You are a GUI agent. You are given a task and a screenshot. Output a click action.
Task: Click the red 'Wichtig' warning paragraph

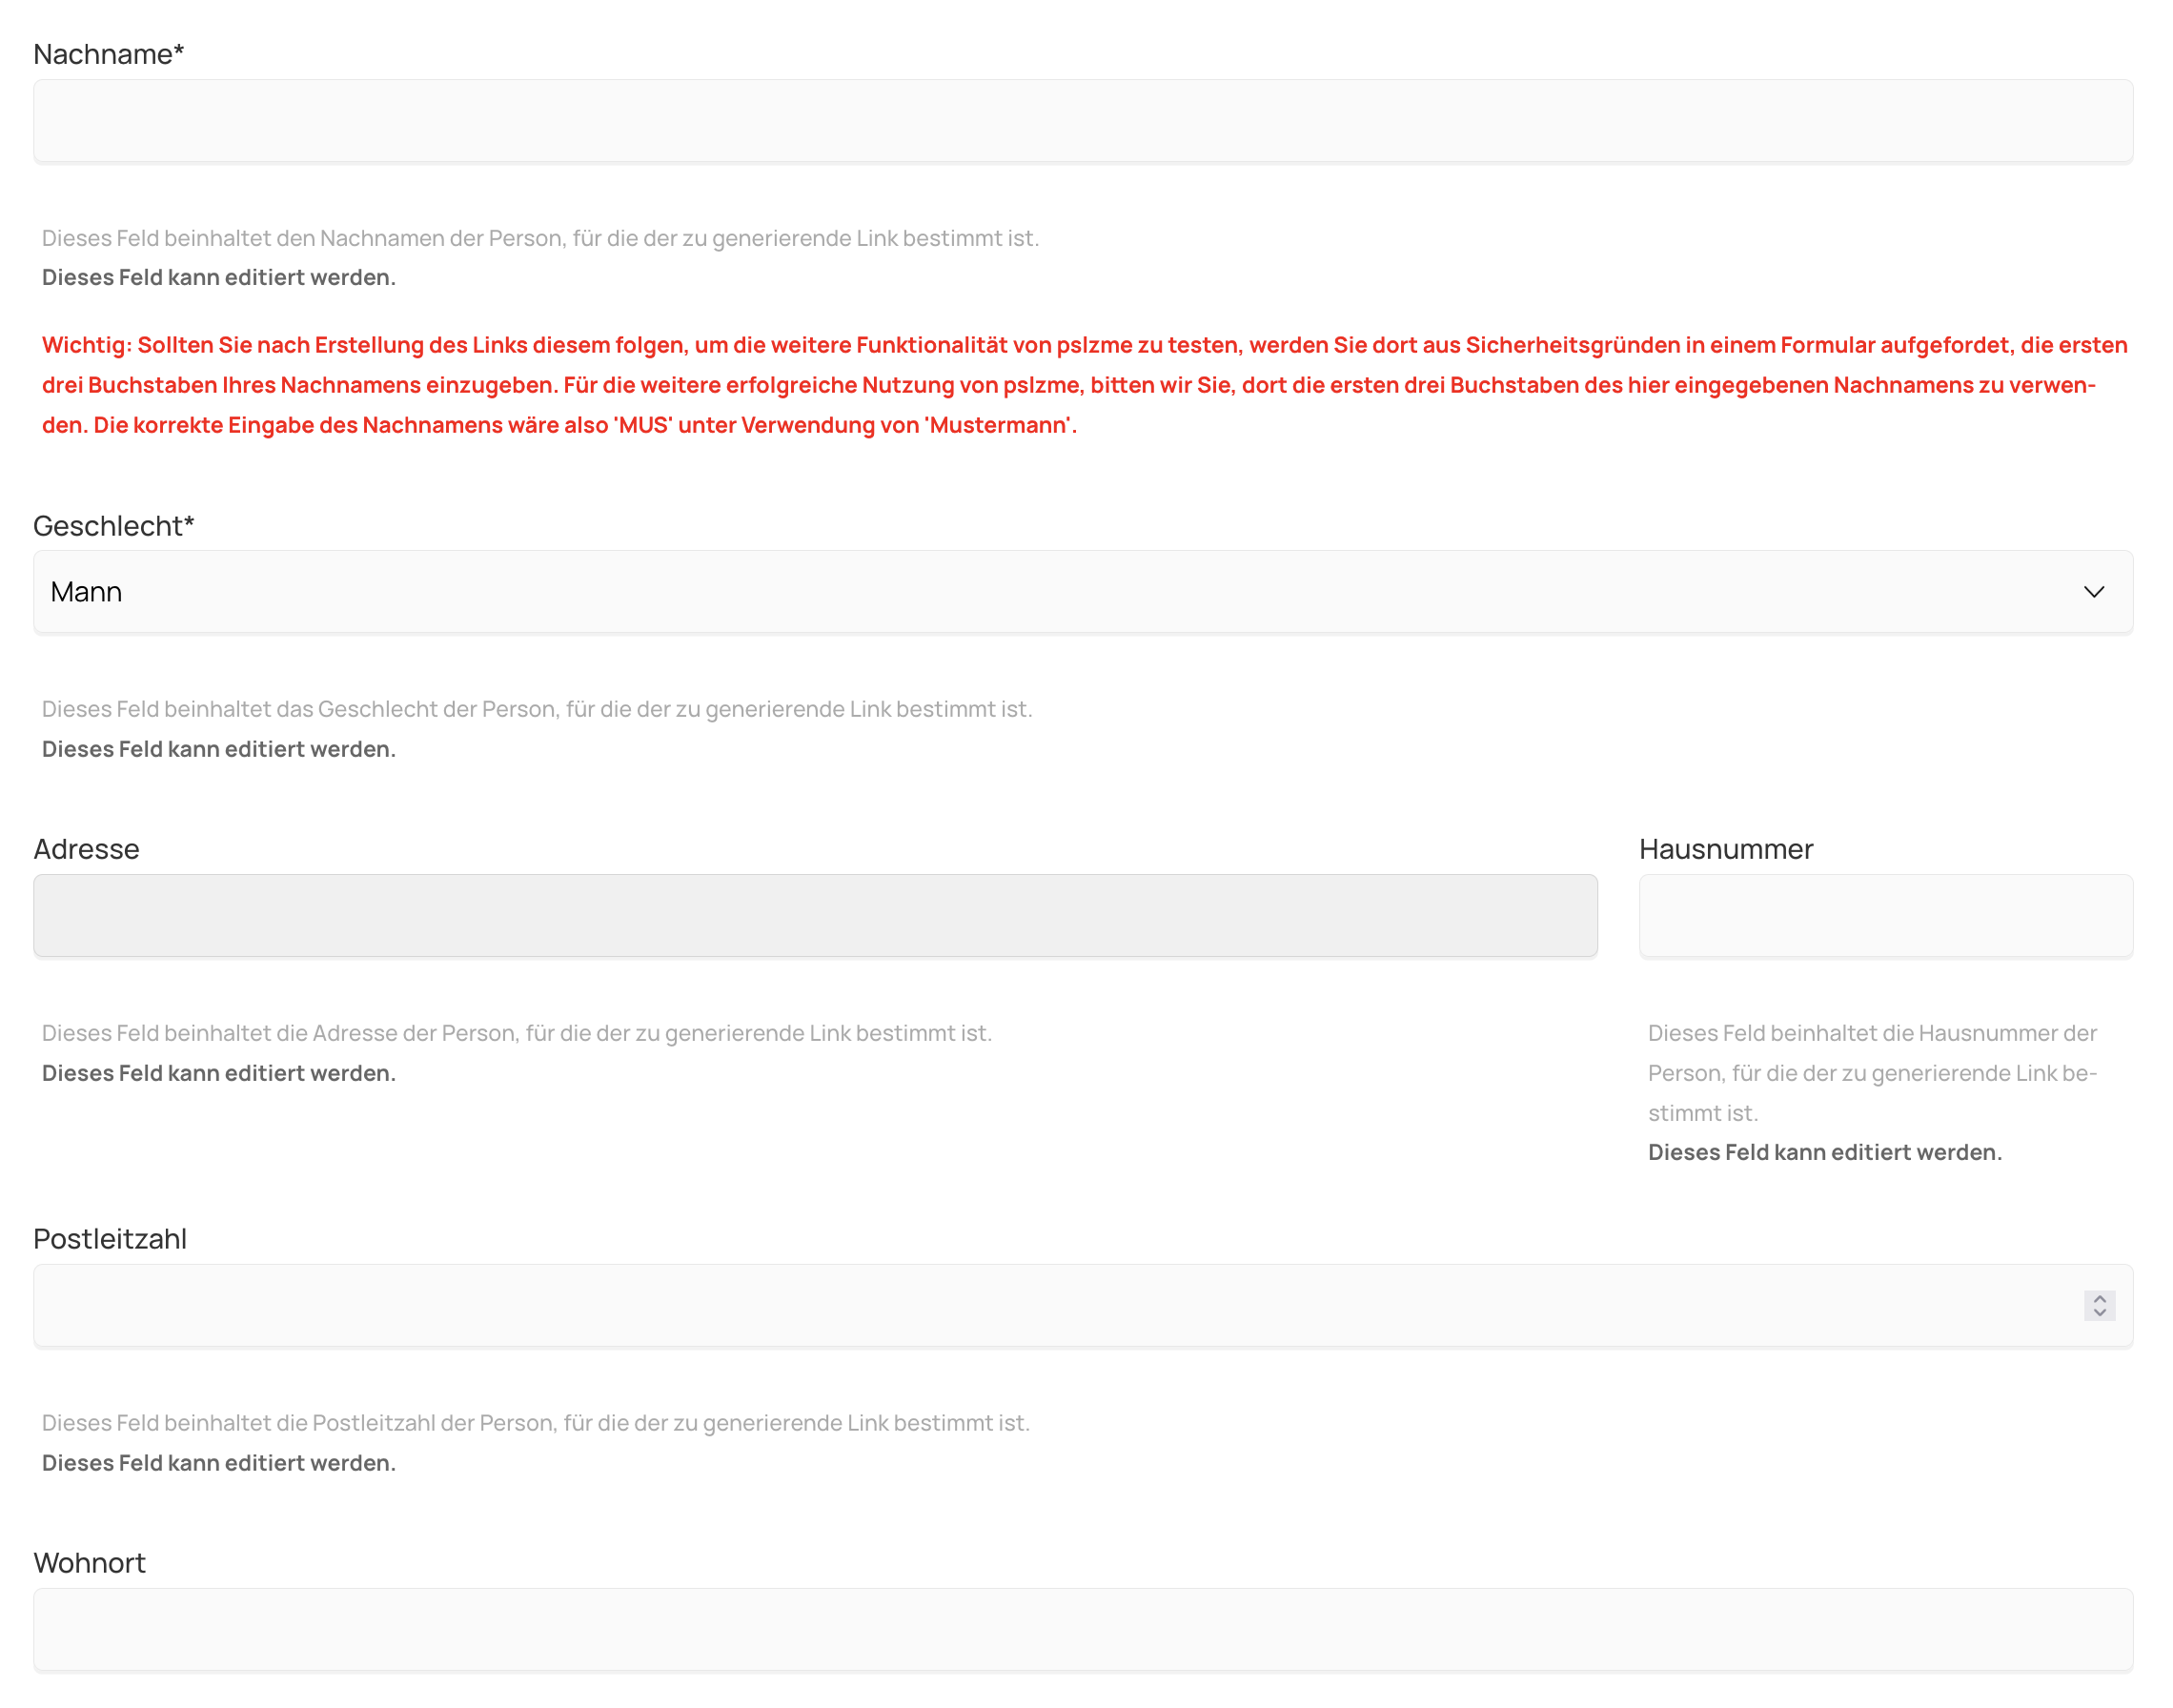[x=1083, y=385]
